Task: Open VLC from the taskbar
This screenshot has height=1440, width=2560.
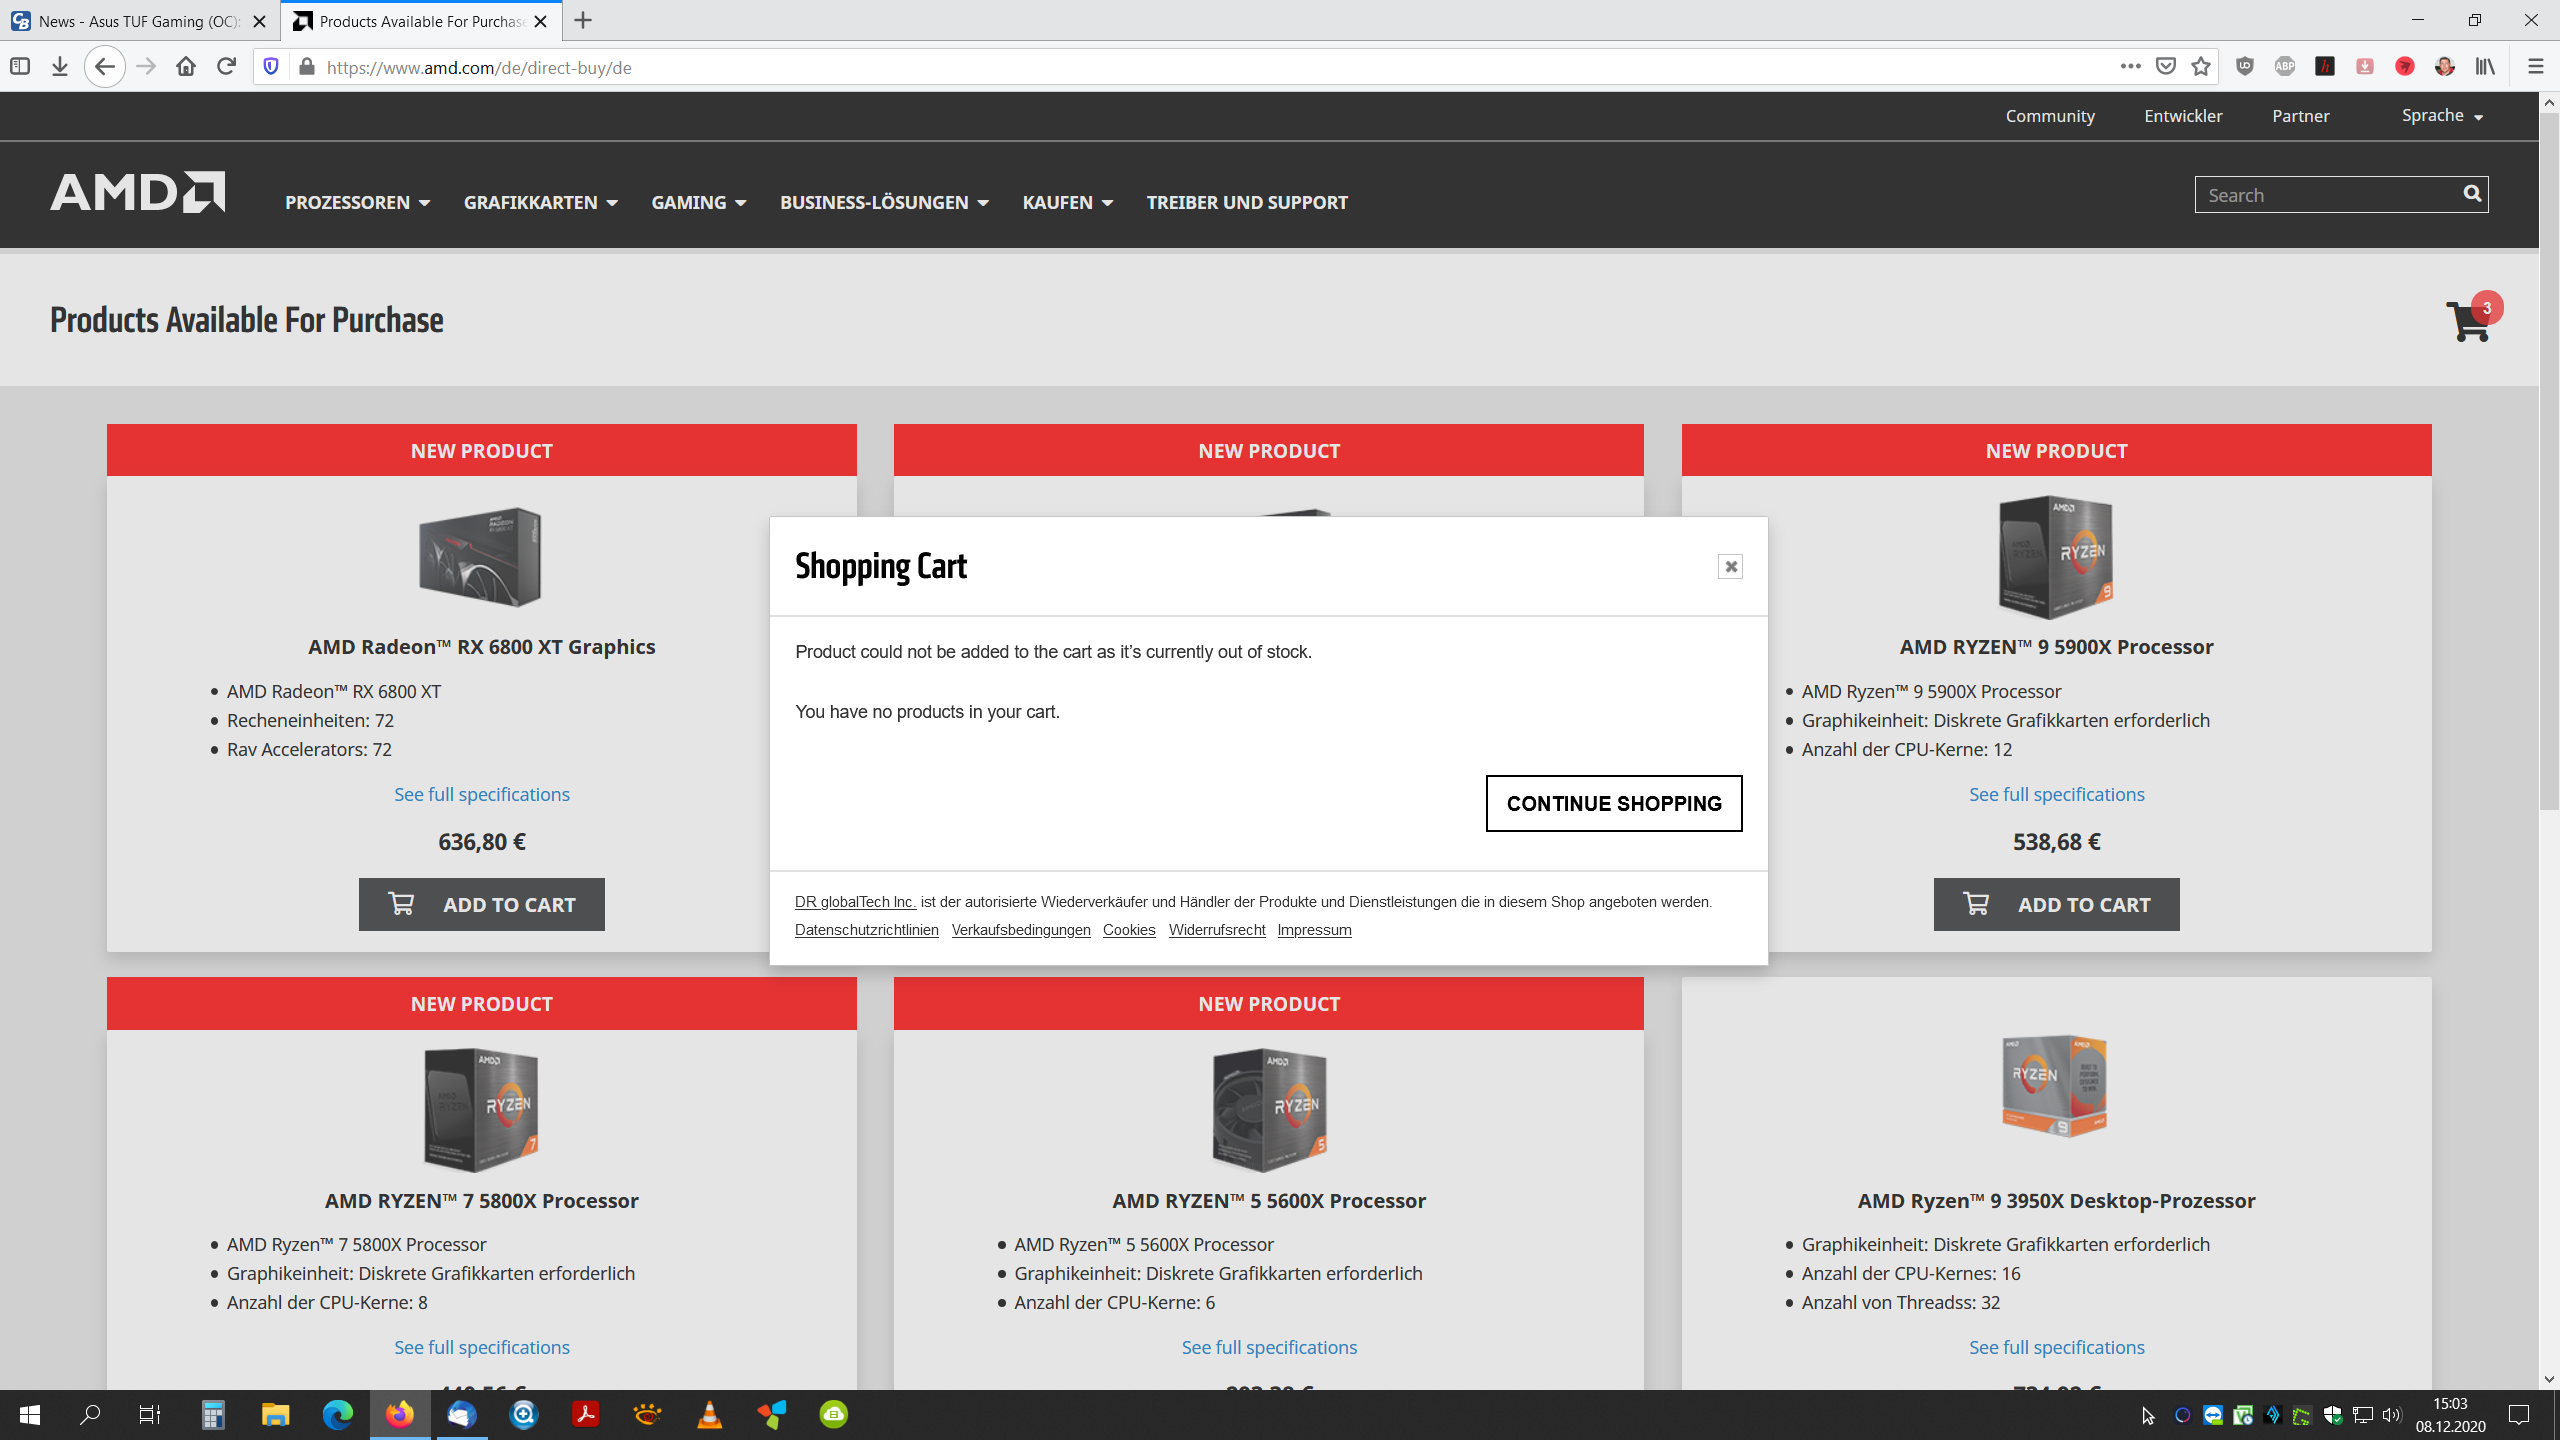Action: [709, 1414]
